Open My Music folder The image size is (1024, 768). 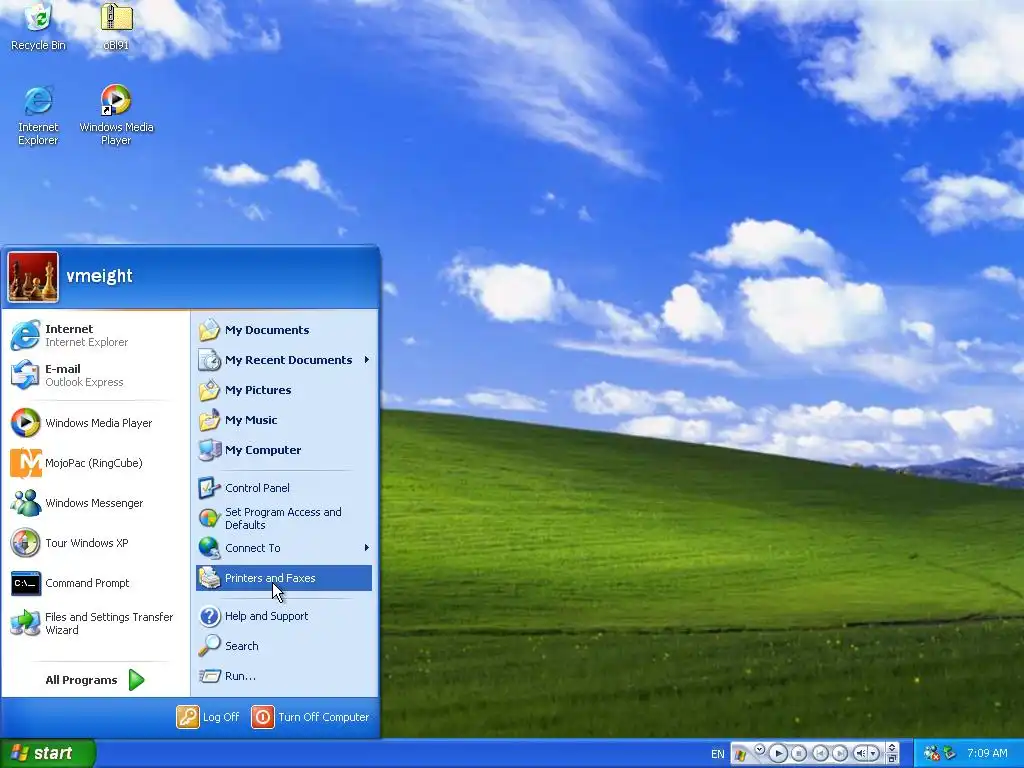click(x=284, y=420)
